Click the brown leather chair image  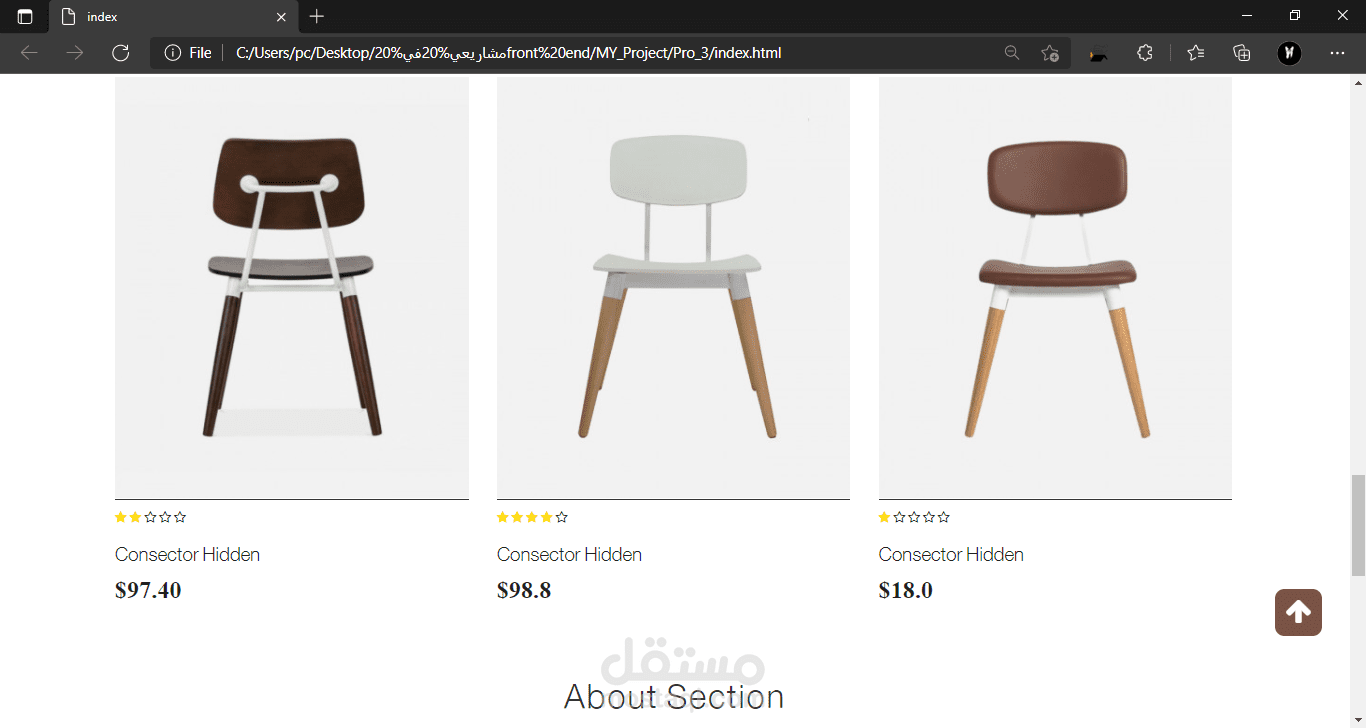(1055, 287)
